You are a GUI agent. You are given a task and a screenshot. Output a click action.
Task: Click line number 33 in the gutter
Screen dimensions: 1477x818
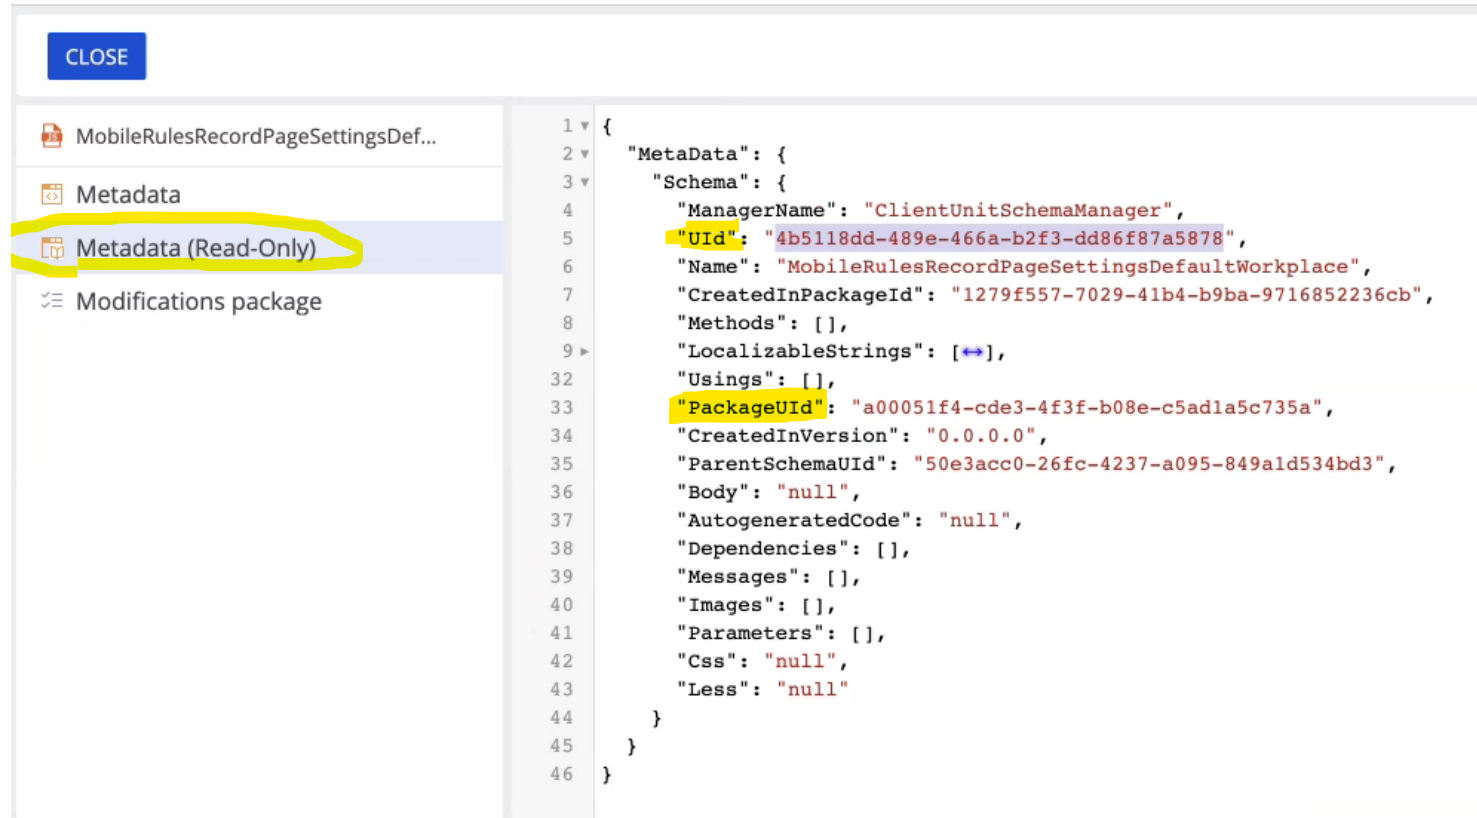pos(562,407)
